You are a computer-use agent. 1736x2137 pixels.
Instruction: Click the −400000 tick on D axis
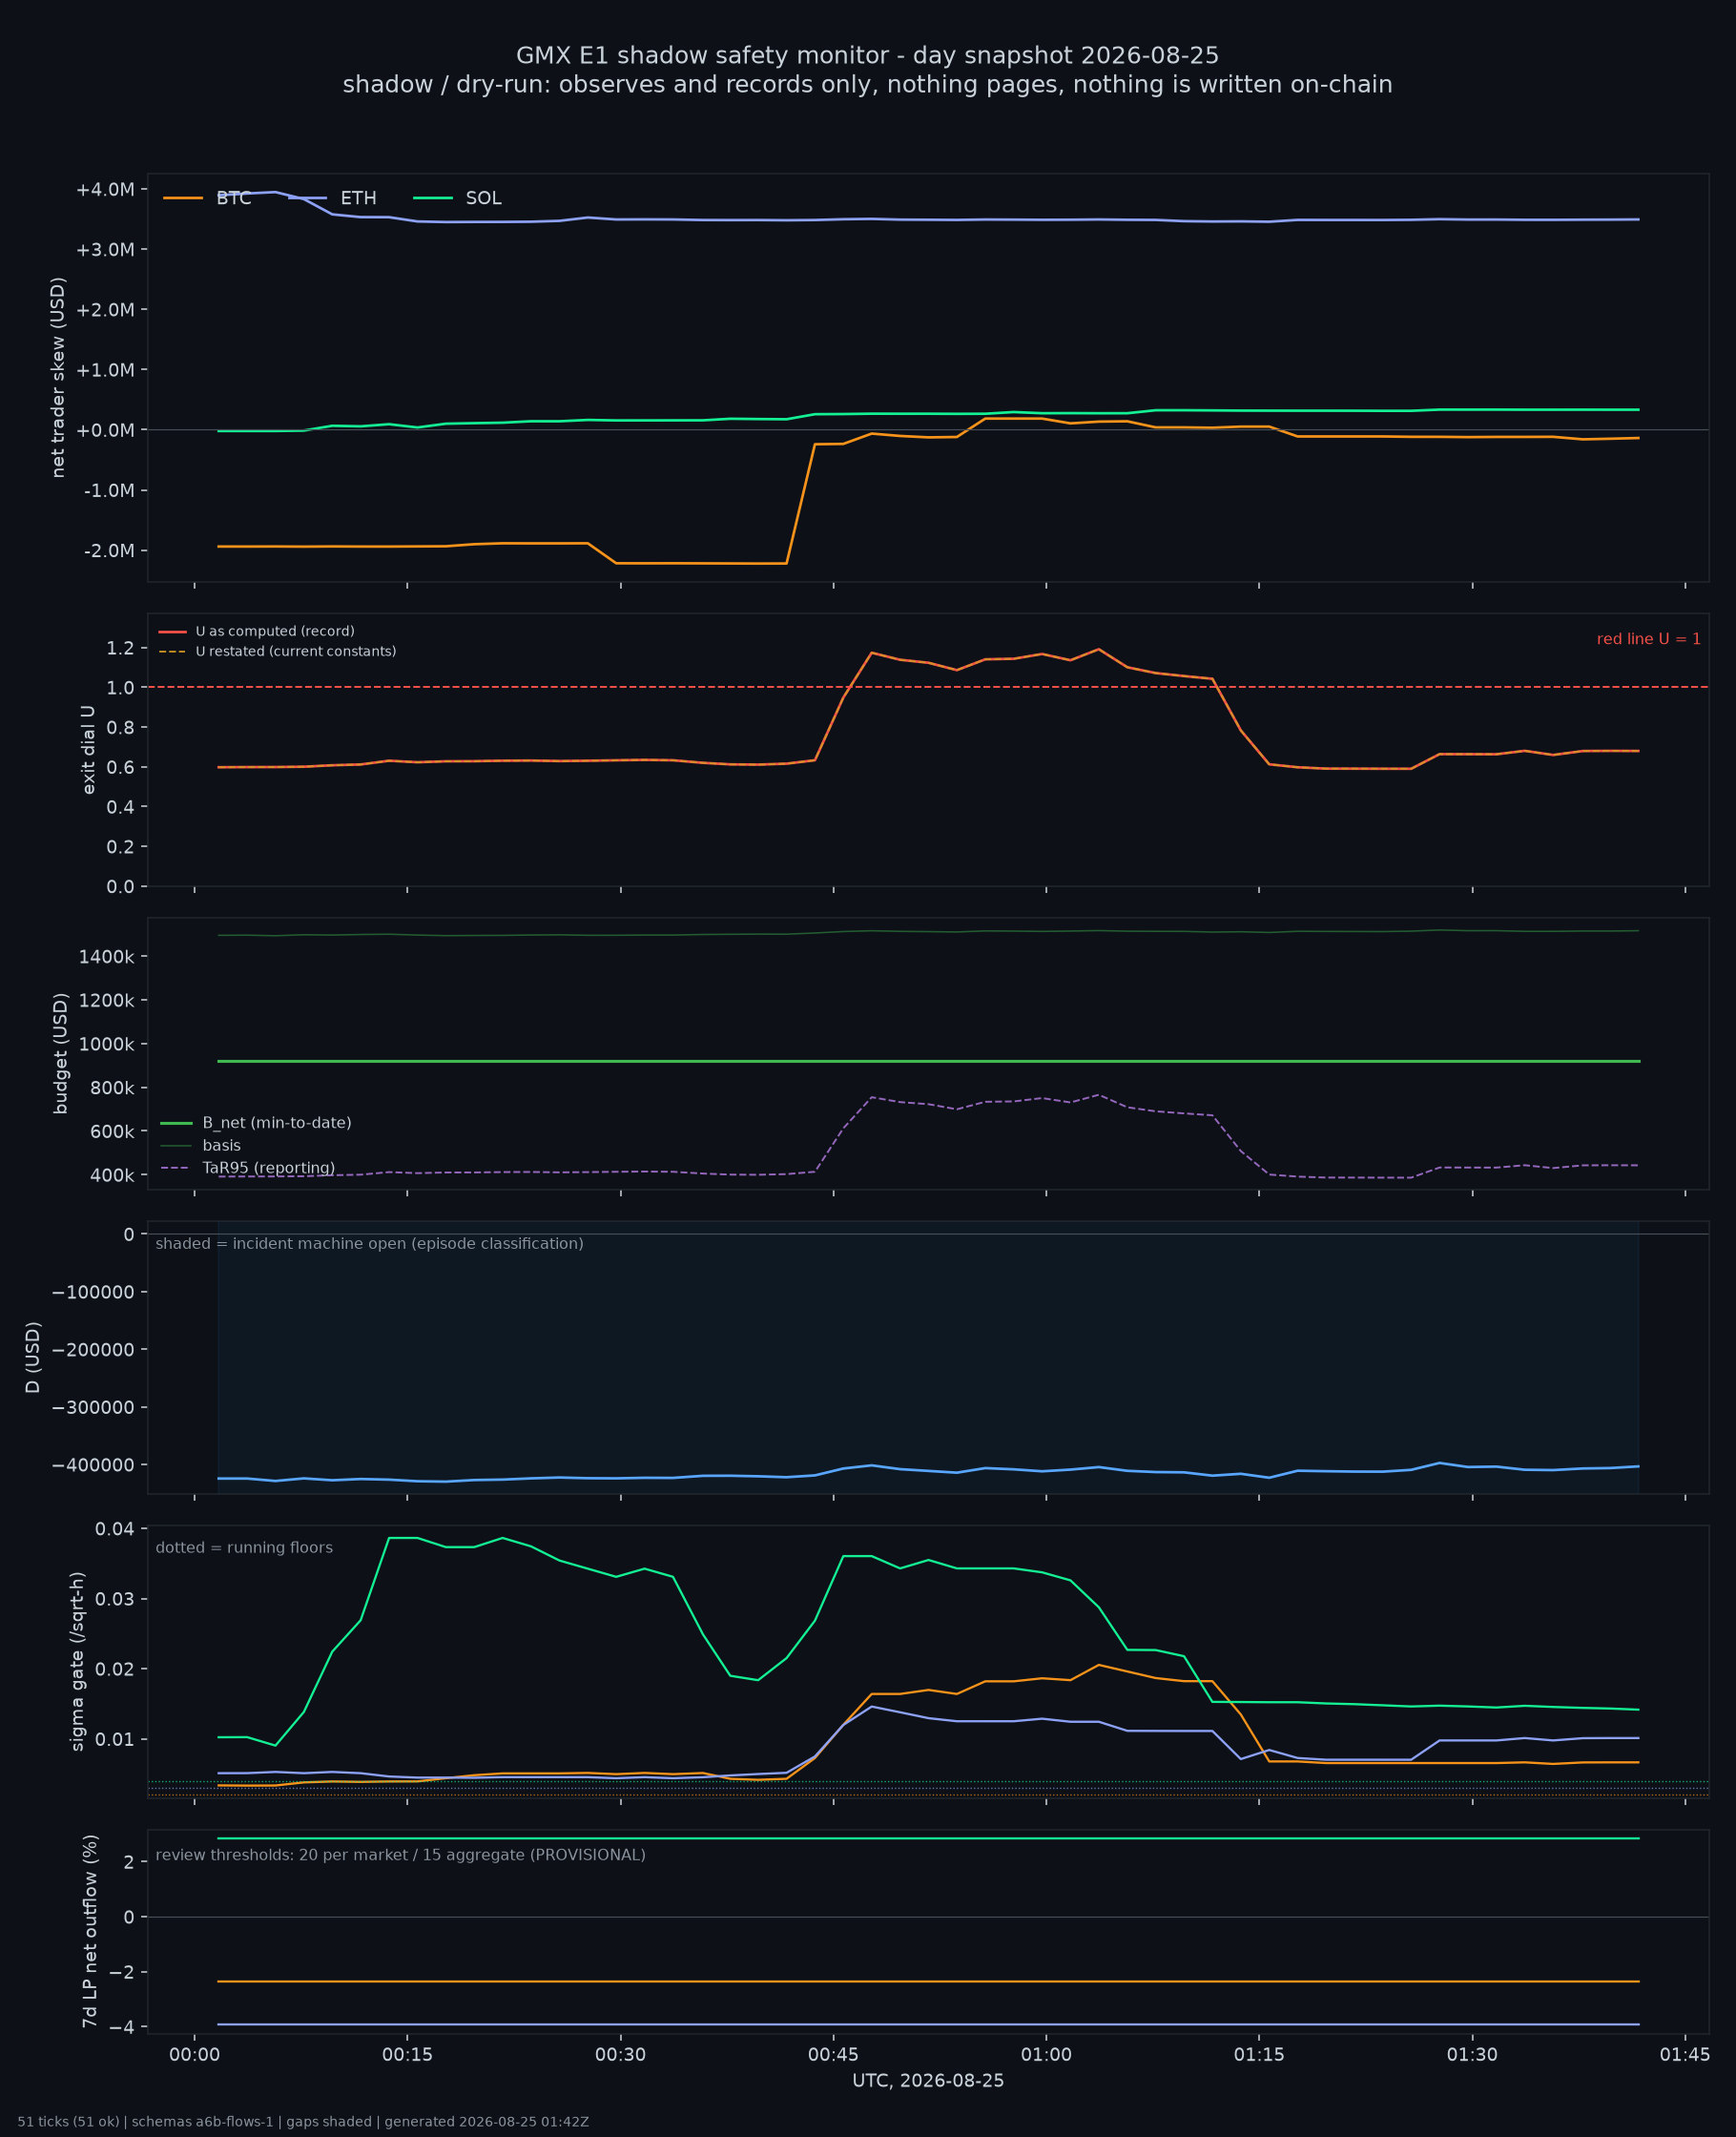(x=93, y=1465)
